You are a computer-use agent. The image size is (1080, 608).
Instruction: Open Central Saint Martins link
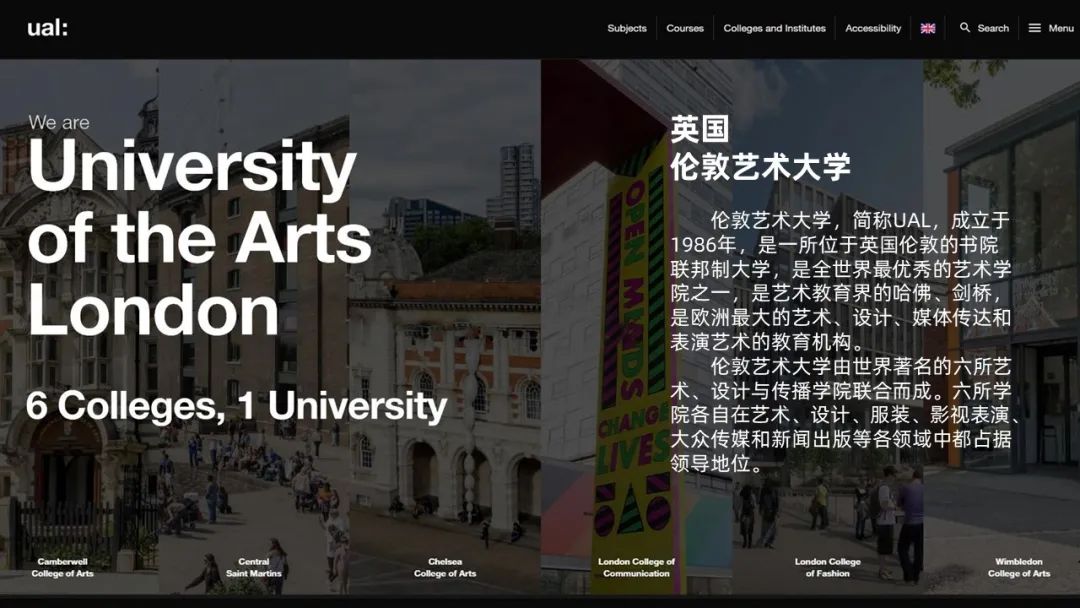pyautogui.click(x=253, y=567)
